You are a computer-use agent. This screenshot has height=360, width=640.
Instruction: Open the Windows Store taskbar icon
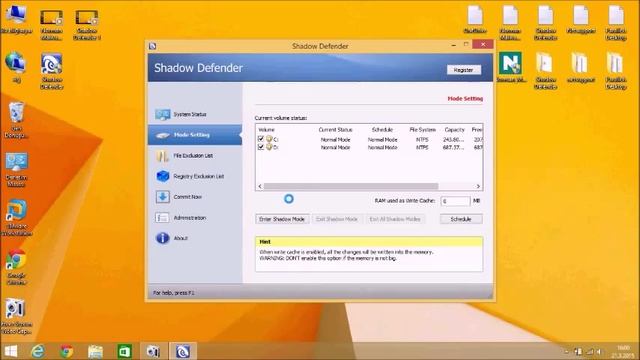pos(124,351)
